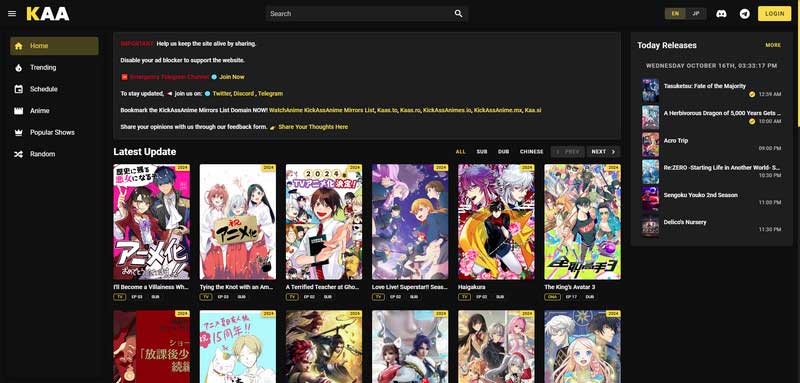The image size is (800, 383).
Task: Click the Join Now Telegram link
Action: pyautogui.click(x=232, y=77)
